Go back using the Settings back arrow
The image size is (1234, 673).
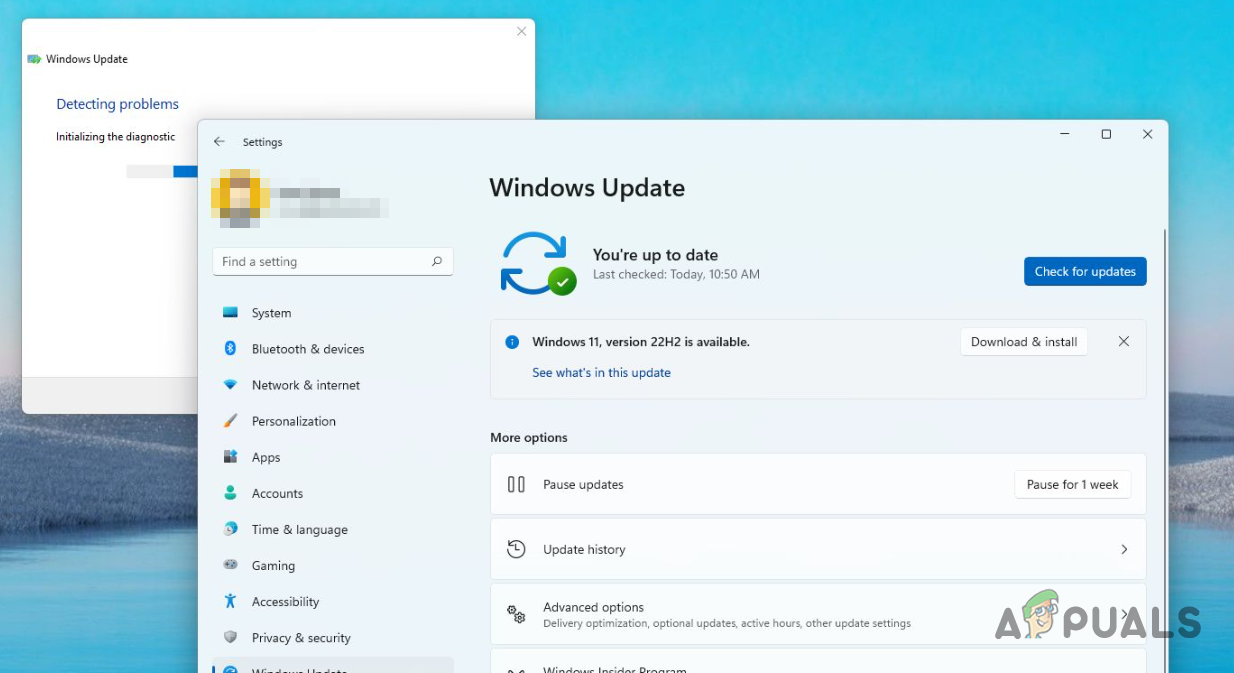[x=219, y=142]
